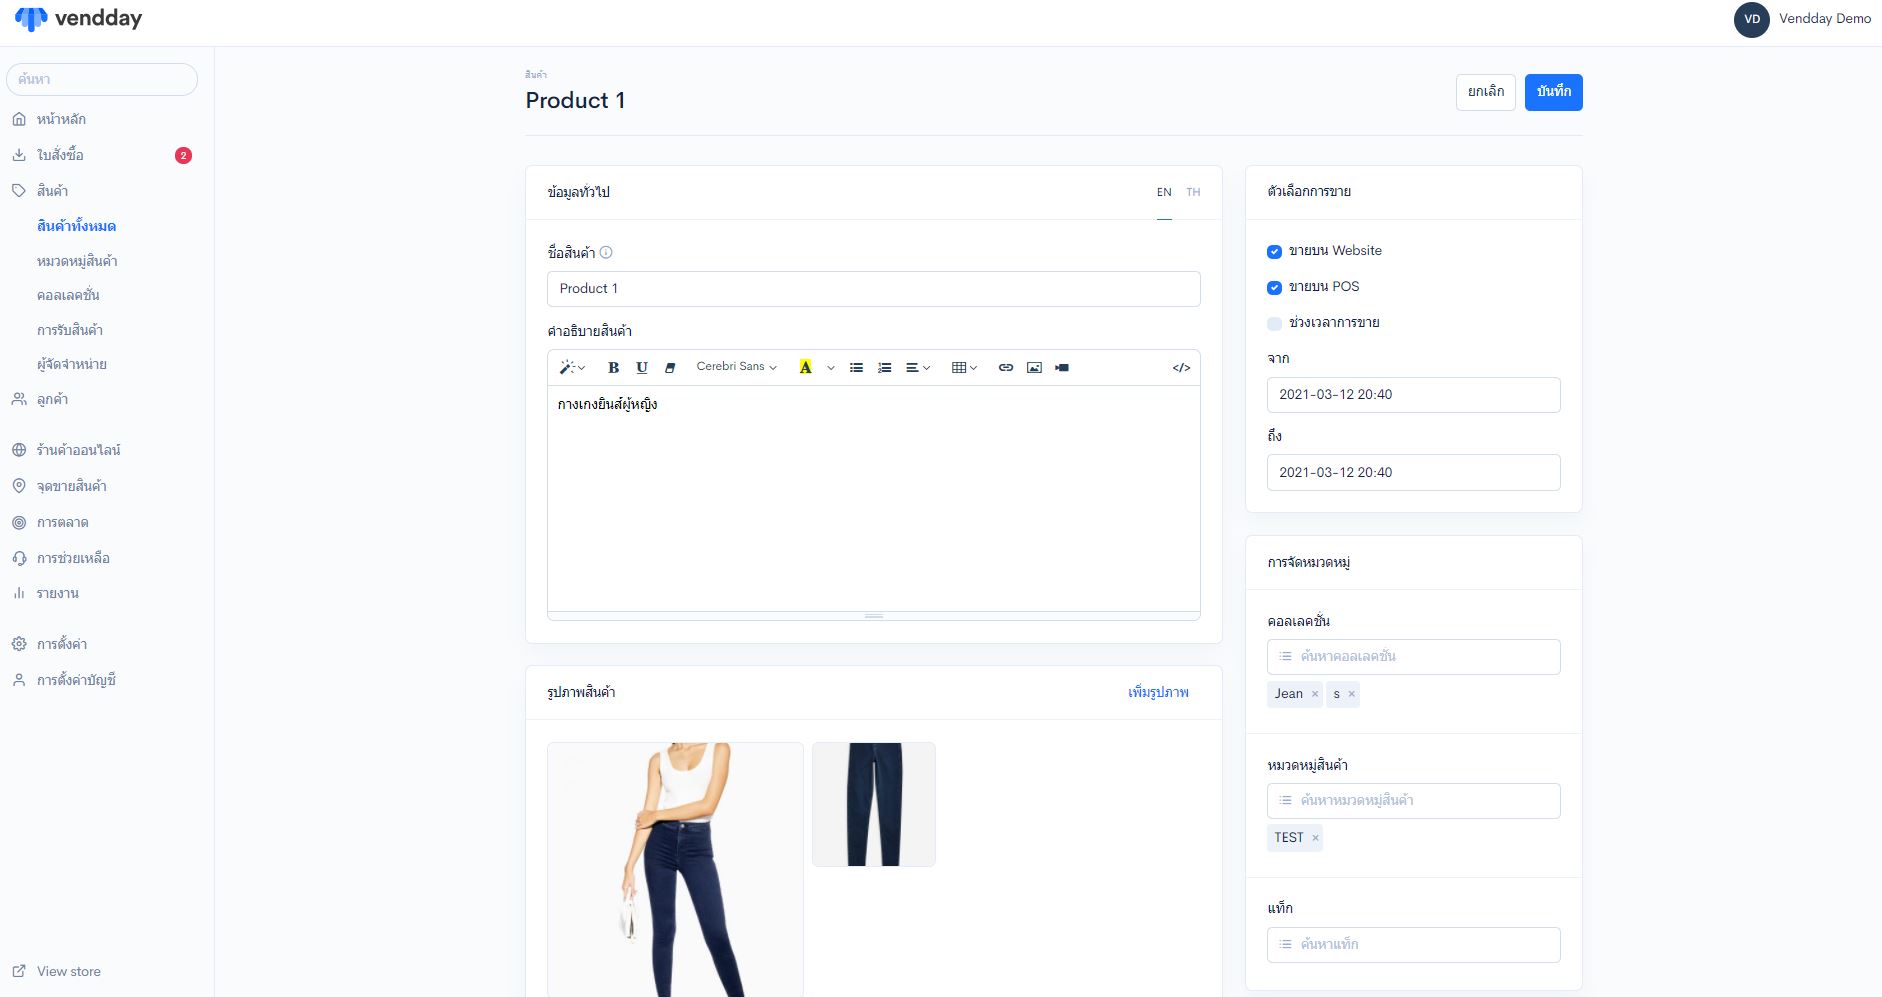Viewport: 1882px width, 997px height.
Task: Select the small folded jeans thumbnail
Action: pyautogui.click(x=874, y=804)
